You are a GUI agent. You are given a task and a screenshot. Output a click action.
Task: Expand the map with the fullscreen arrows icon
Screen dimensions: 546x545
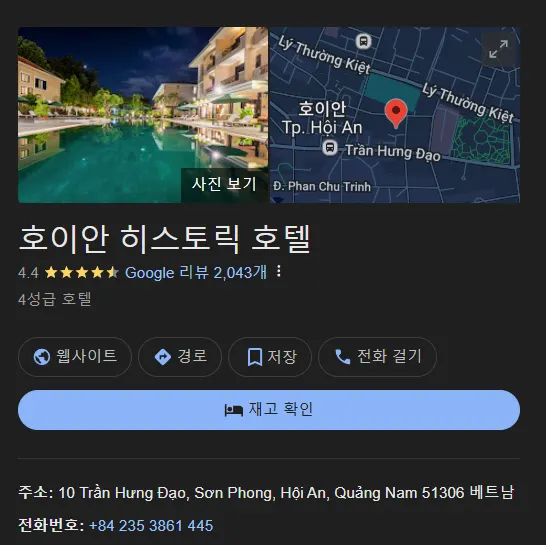[498, 49]
